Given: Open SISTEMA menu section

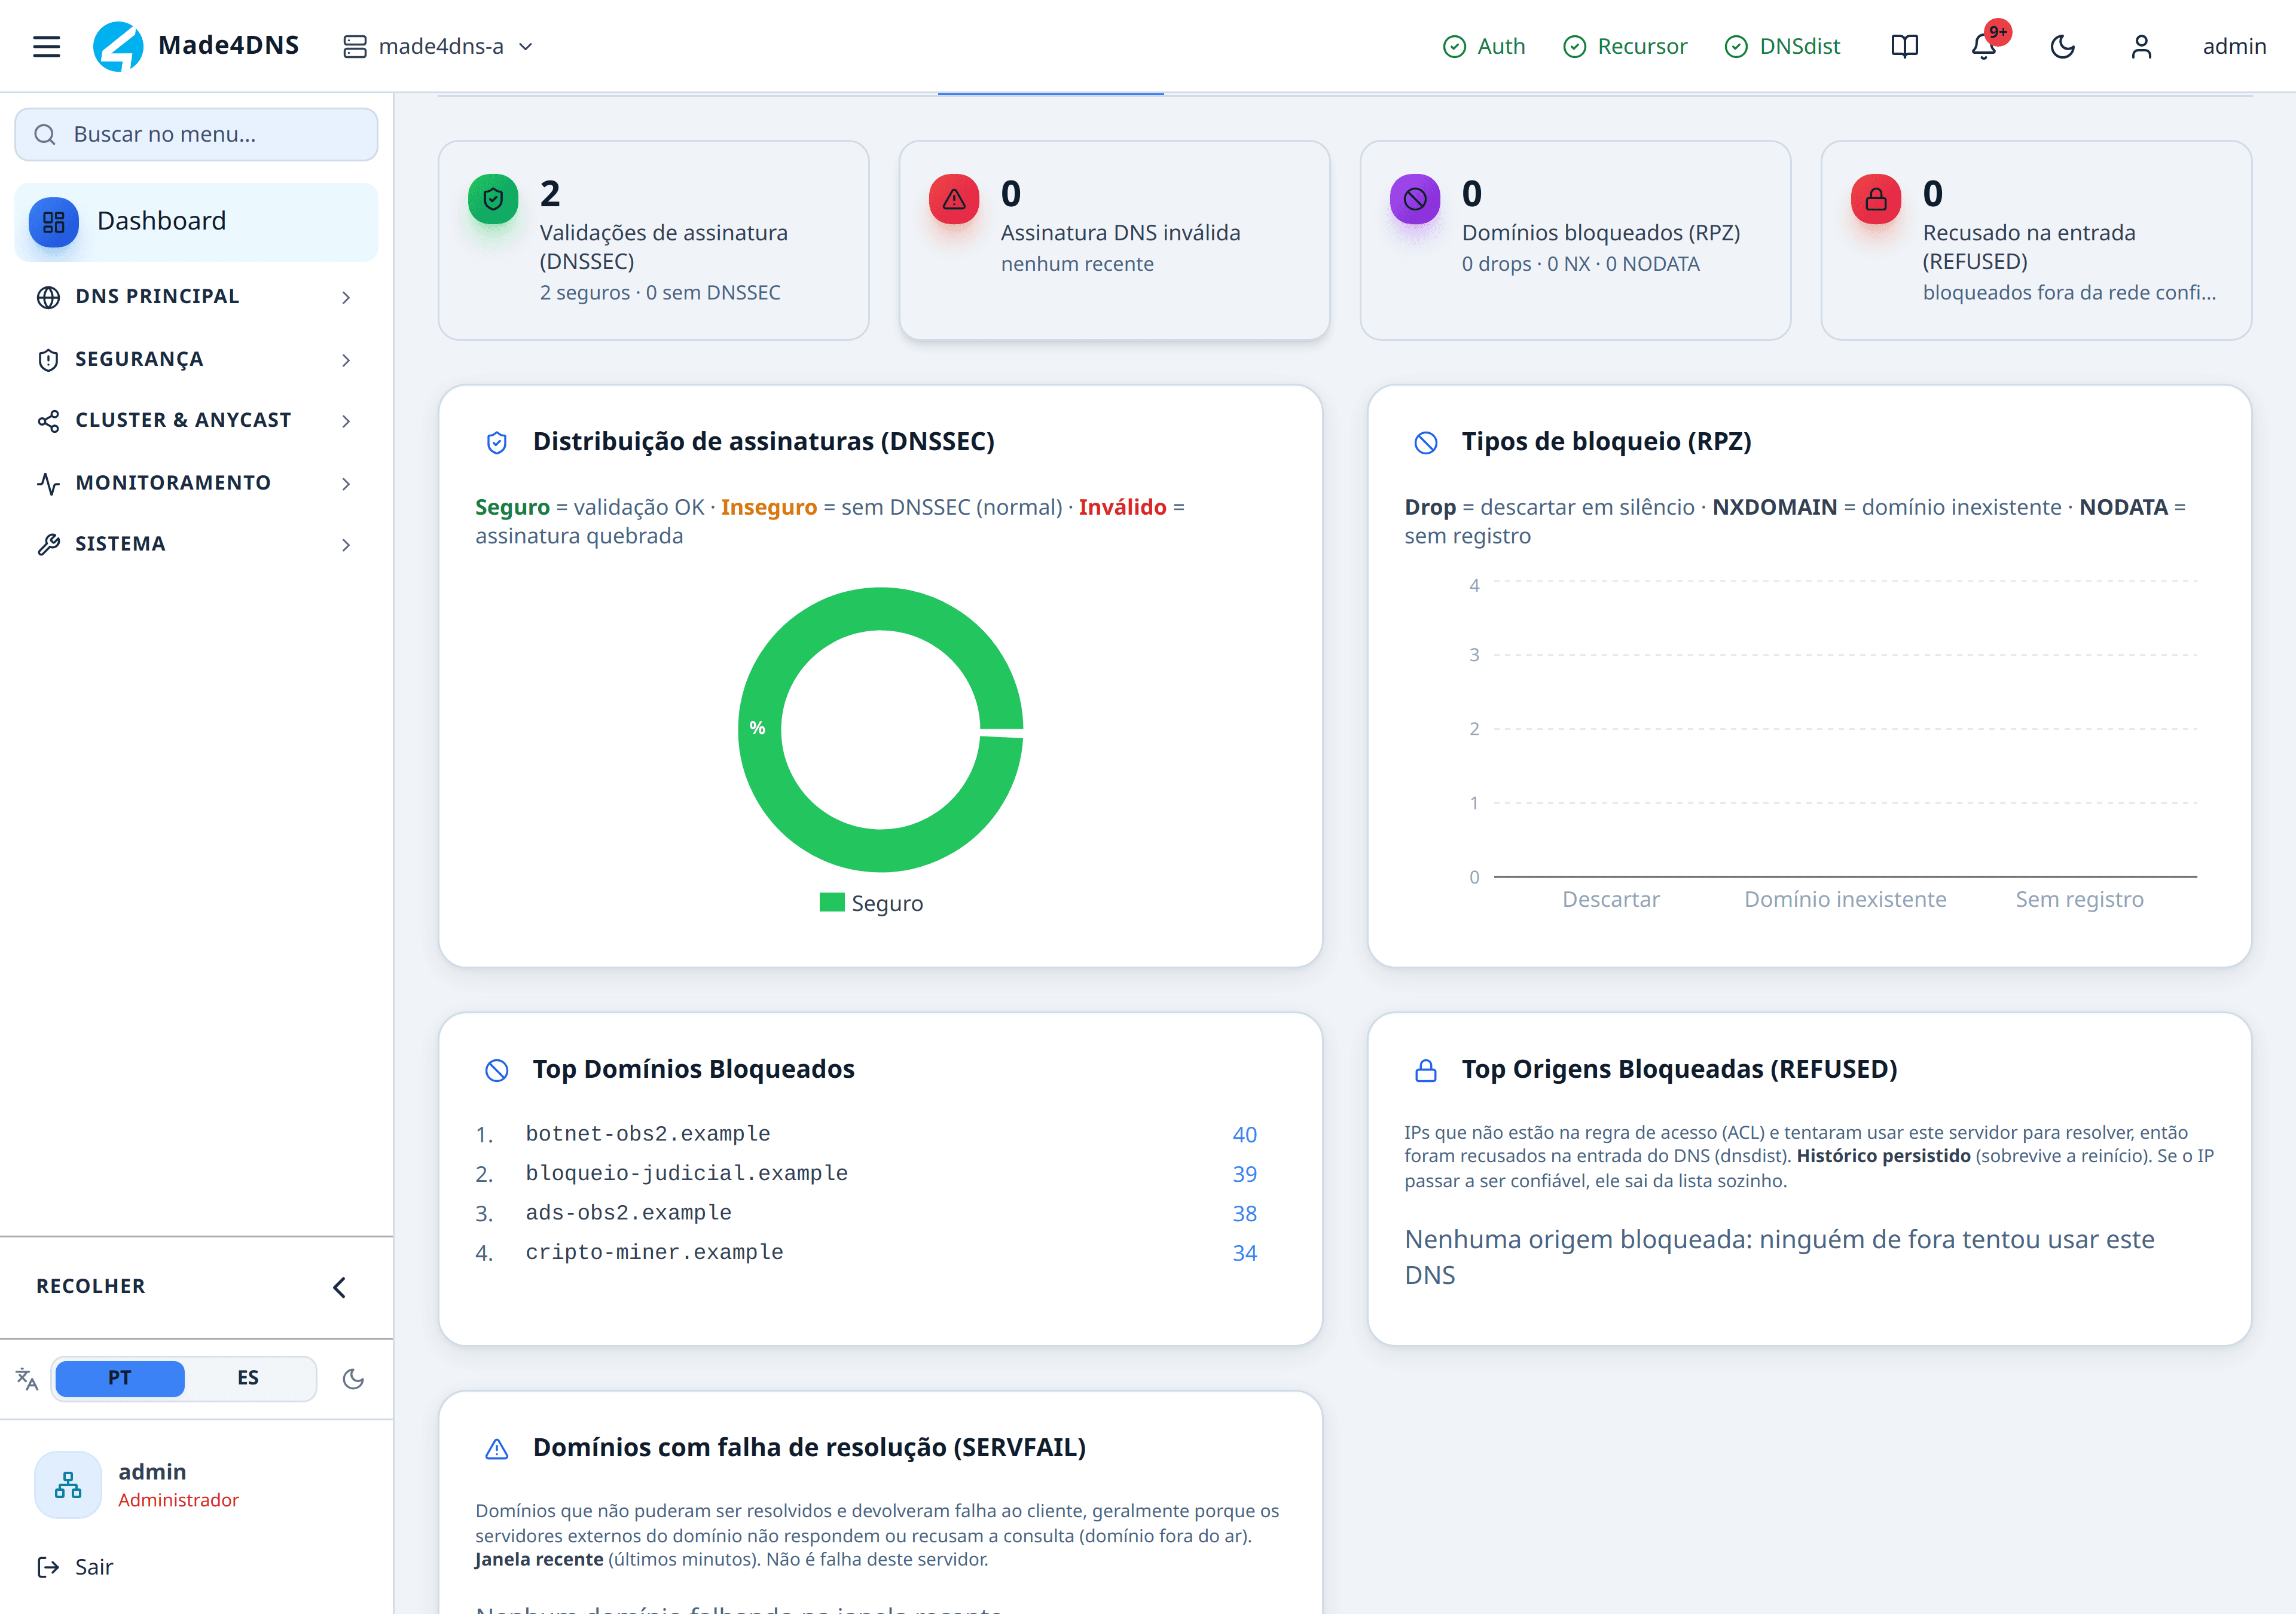Looking at the screenshot, I should (196, 545).
